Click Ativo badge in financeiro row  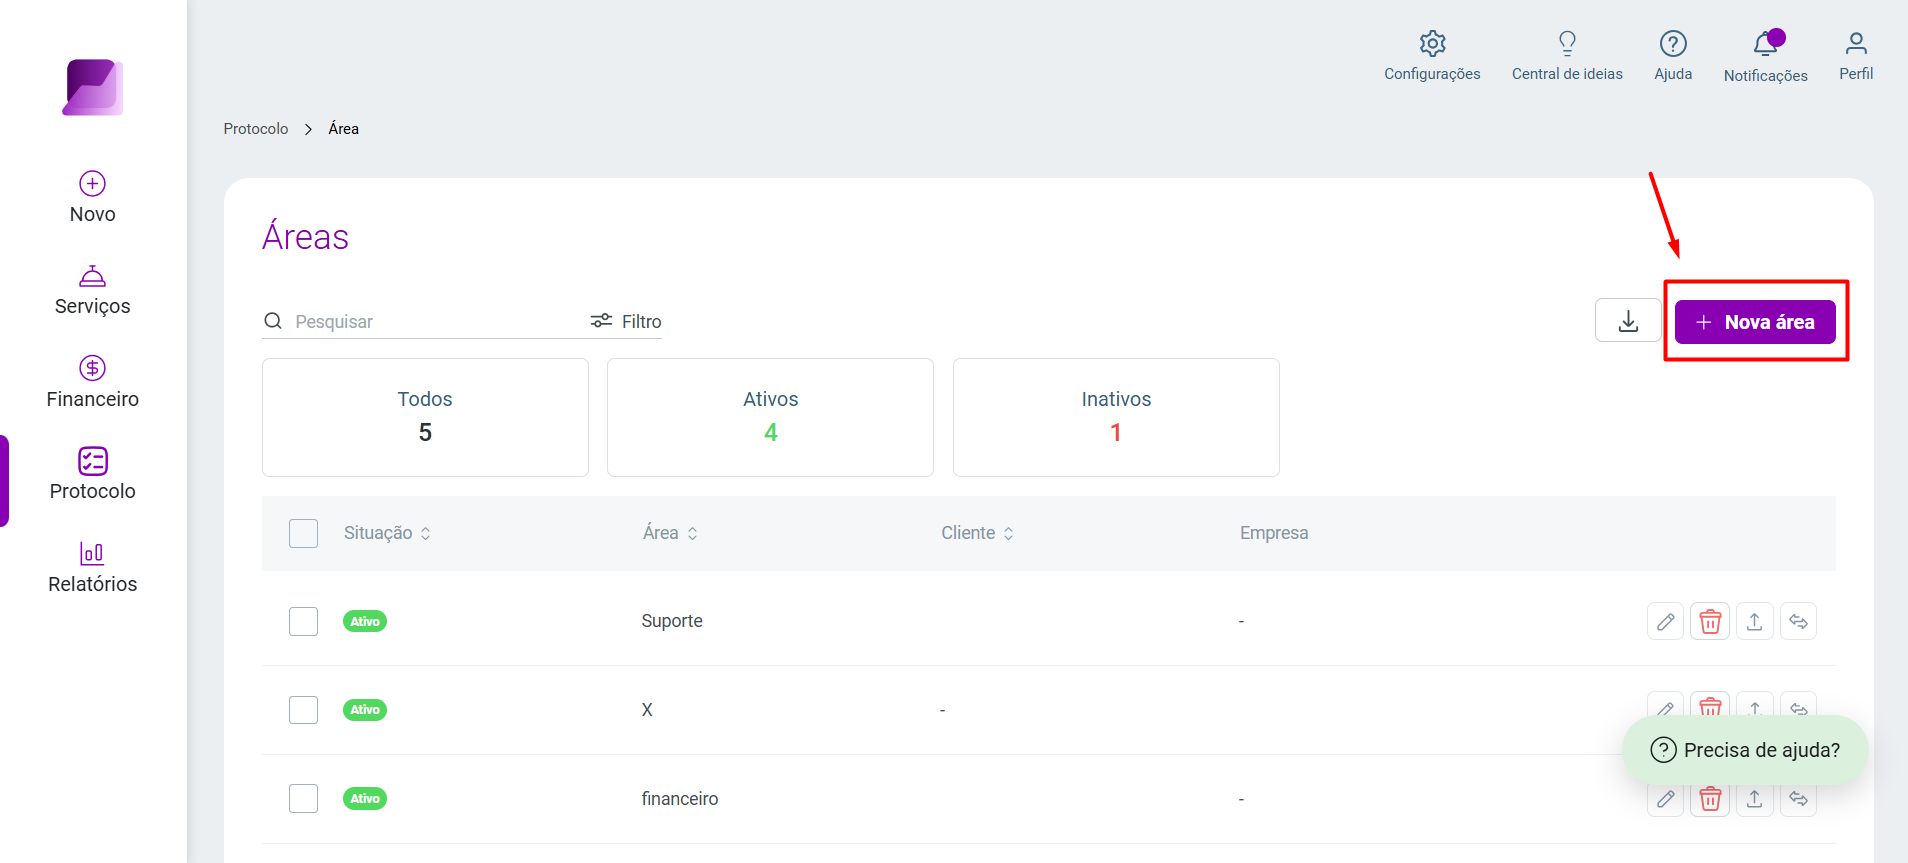(365, 798)
